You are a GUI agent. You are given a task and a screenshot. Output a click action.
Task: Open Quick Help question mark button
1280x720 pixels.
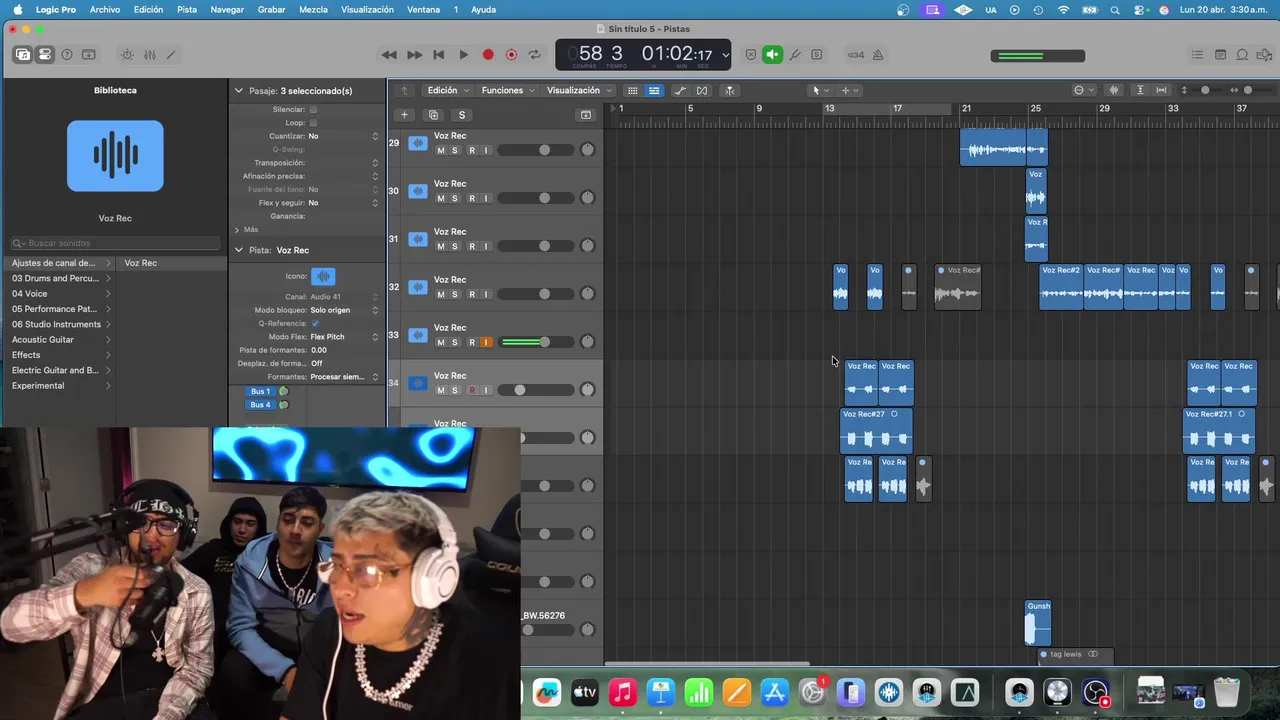[x=67, y=55]
